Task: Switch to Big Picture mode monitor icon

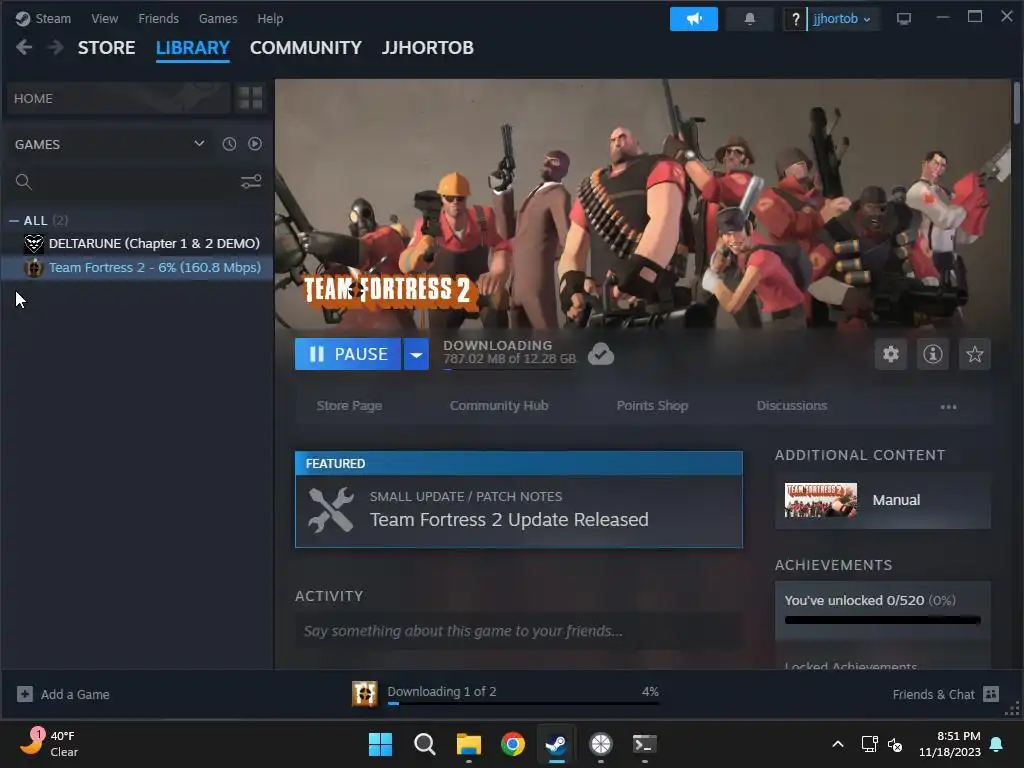Action: pos(904,19)
